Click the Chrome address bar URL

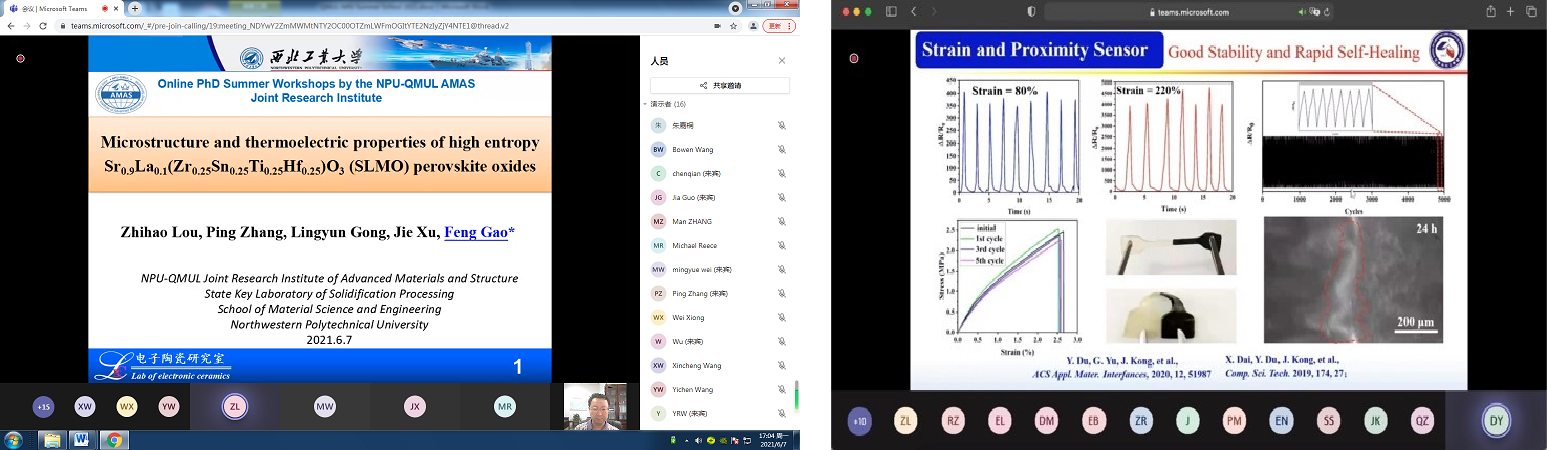(300, 25)
